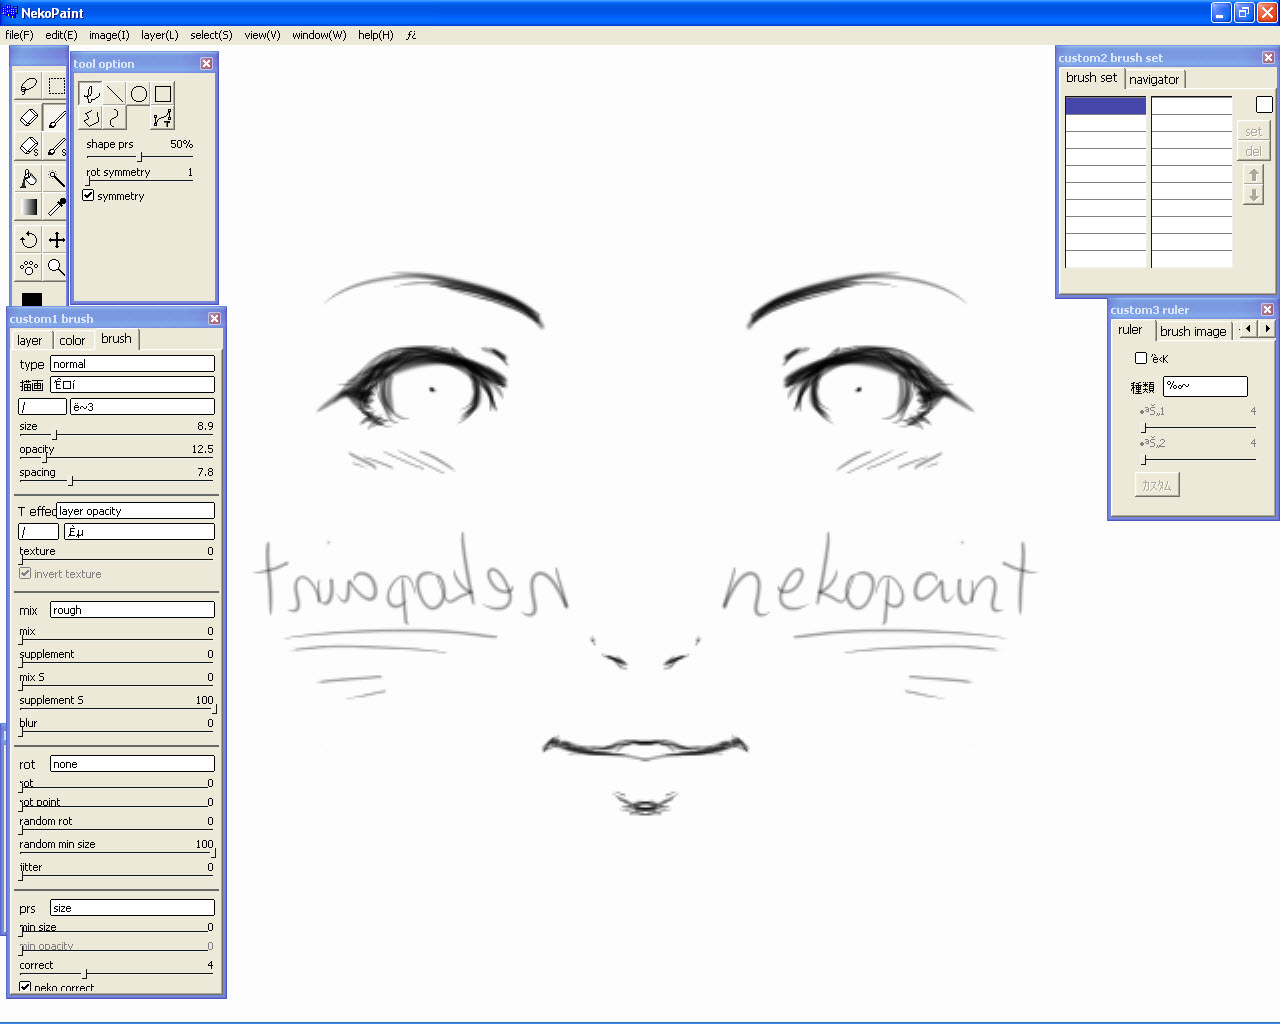Viewport: 1280px width, 1024px height.
Task: Open the edit(E) menu
Action: [x=61, y=35]
